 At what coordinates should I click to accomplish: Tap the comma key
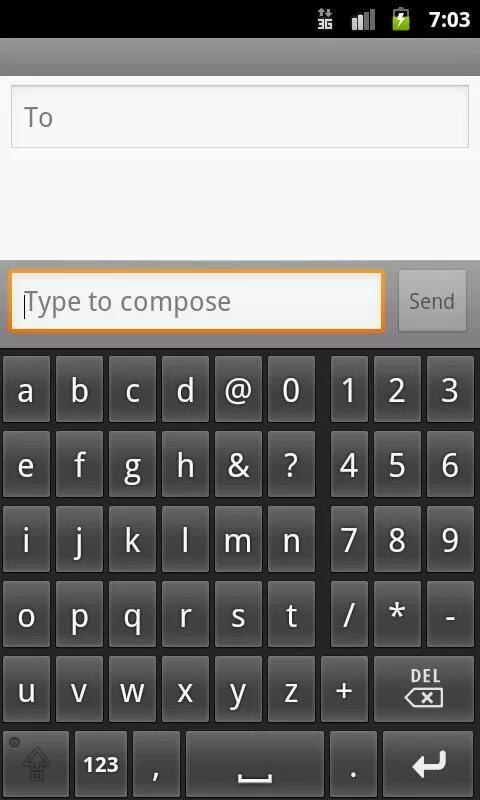tap(156, 764)
